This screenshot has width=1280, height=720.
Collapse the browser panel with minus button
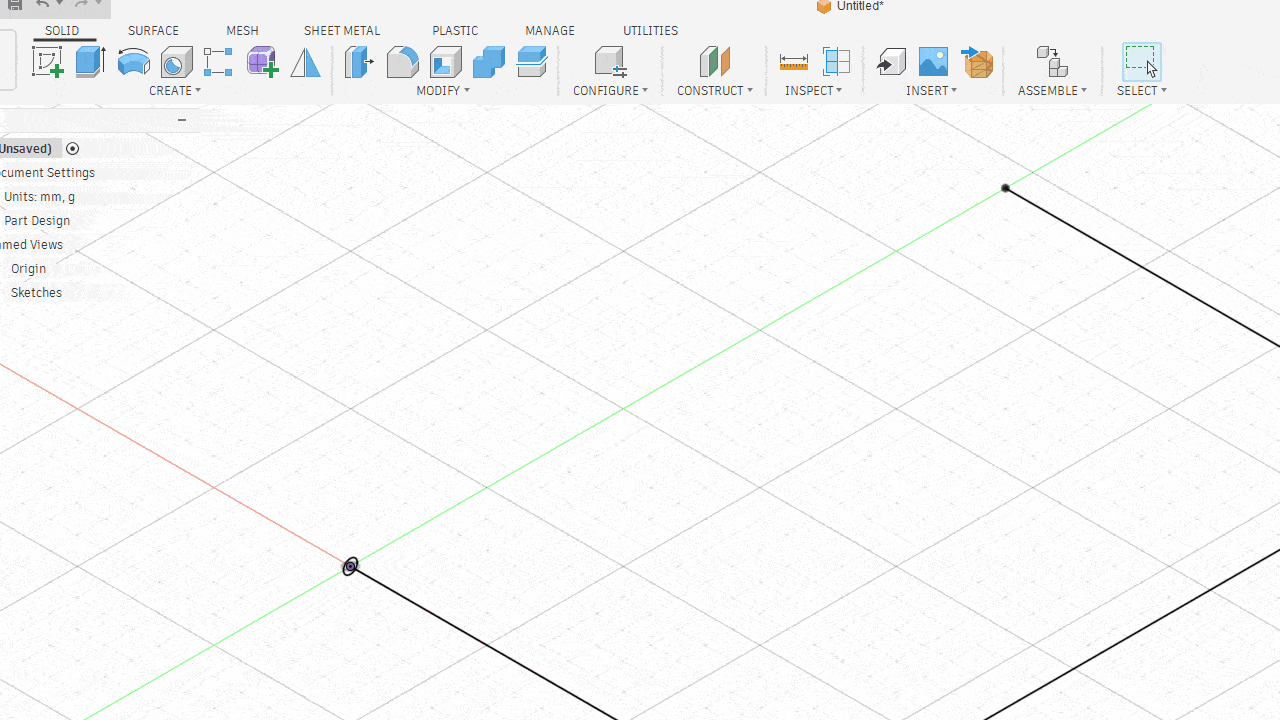[181, 120]
